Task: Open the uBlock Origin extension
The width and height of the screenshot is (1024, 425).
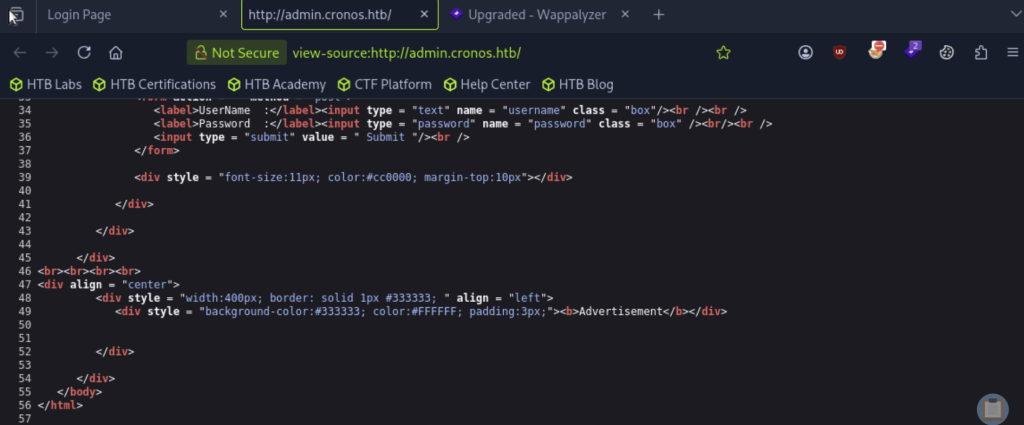Action: tap(840, 53)
